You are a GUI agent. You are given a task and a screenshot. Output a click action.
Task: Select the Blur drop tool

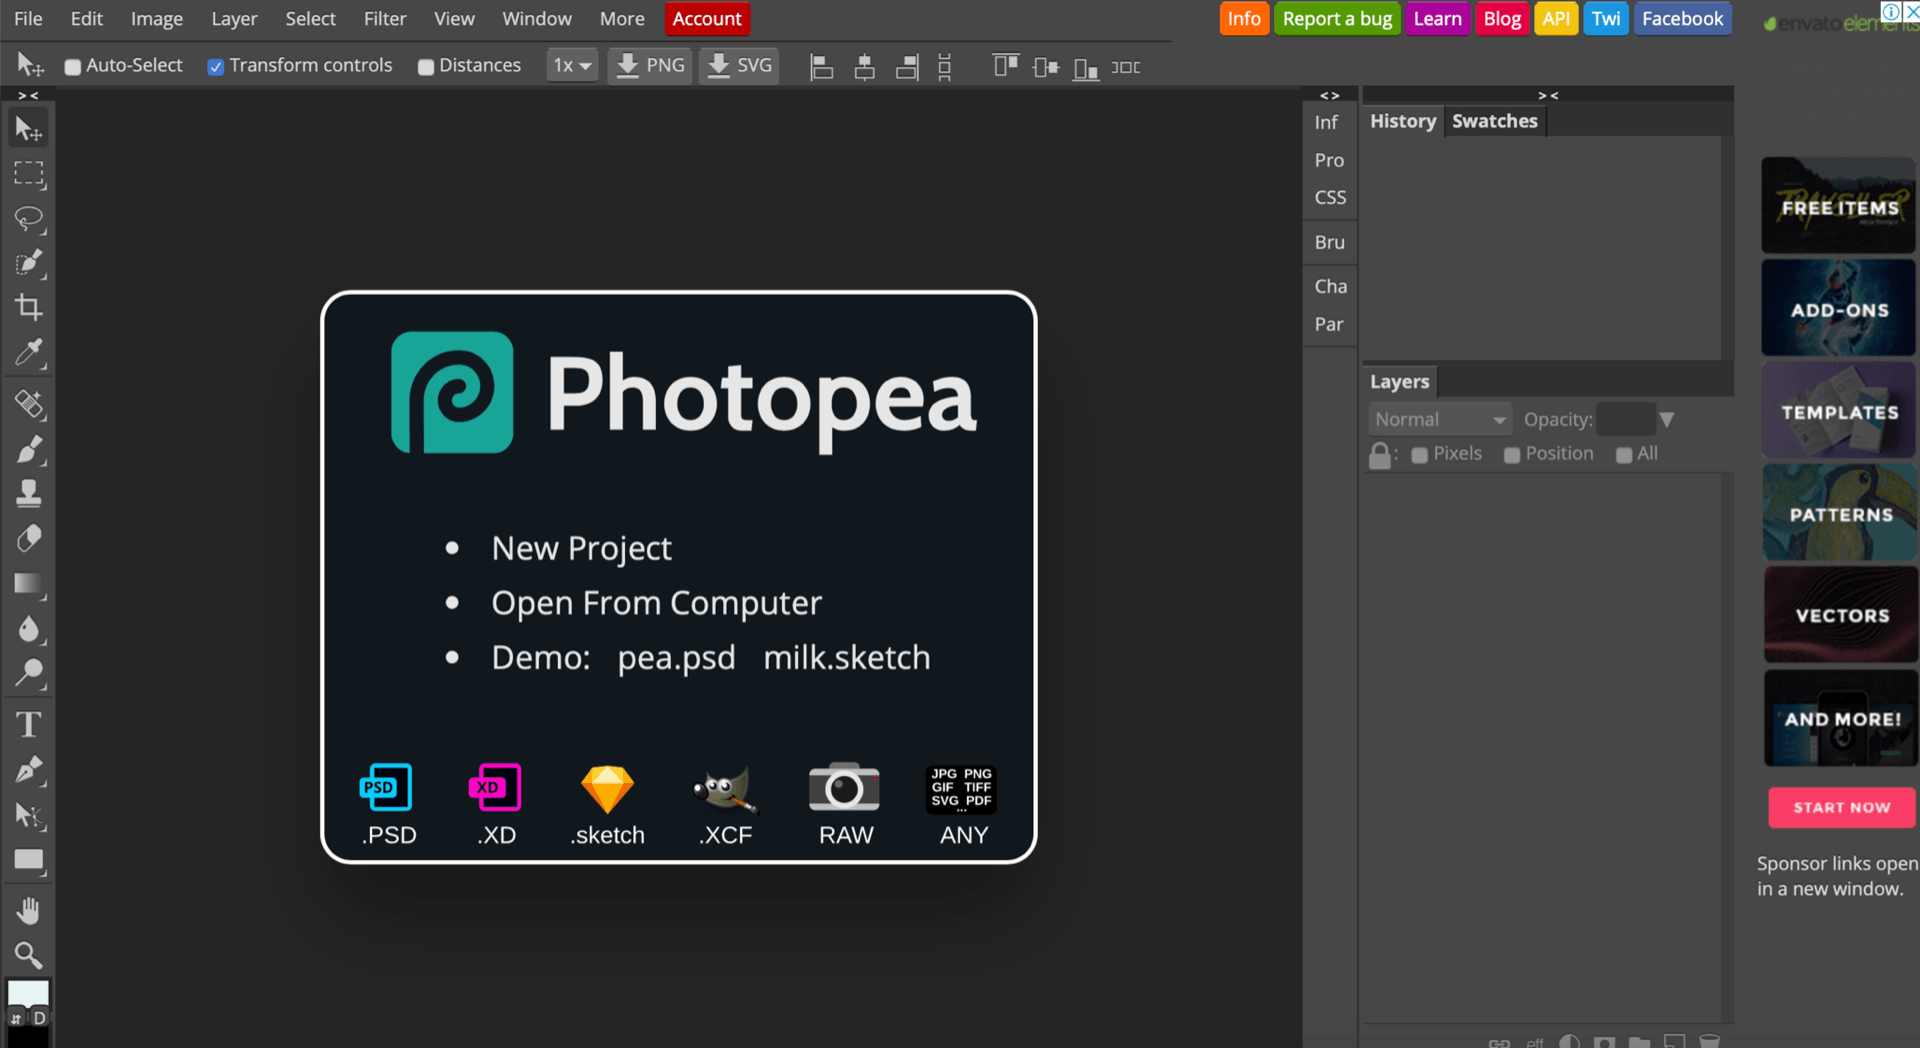click(x=29, y=629)
